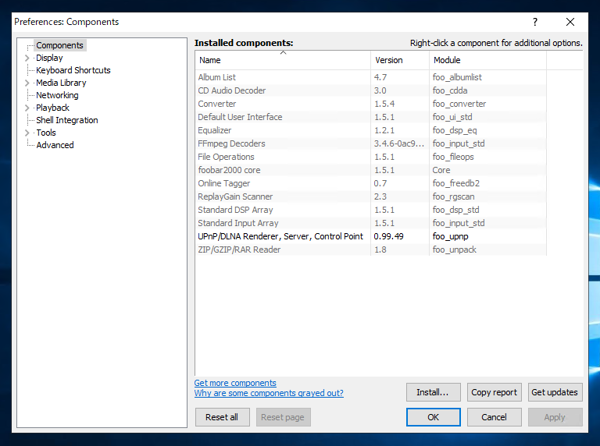Sort components by the Name column header
The width and height of the screenshot is (600, 446).
click(x=281, y=60)
